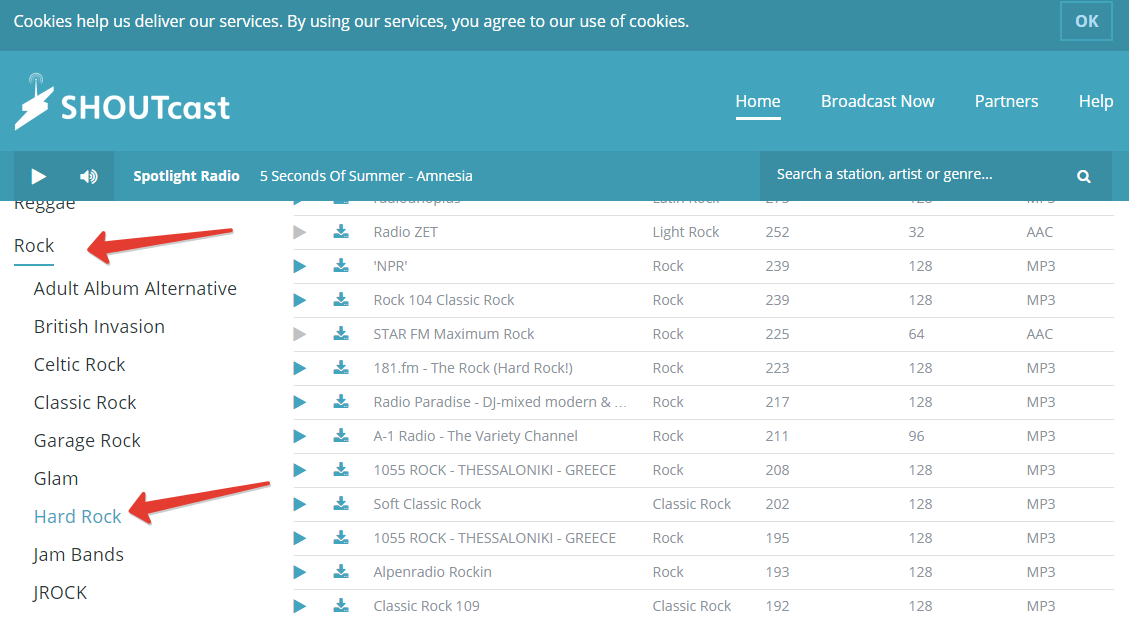The height and width of the screenshot is (619, 1129).
Task: Download Alpenradio Rockin playlist
Action: pos(341,571)
